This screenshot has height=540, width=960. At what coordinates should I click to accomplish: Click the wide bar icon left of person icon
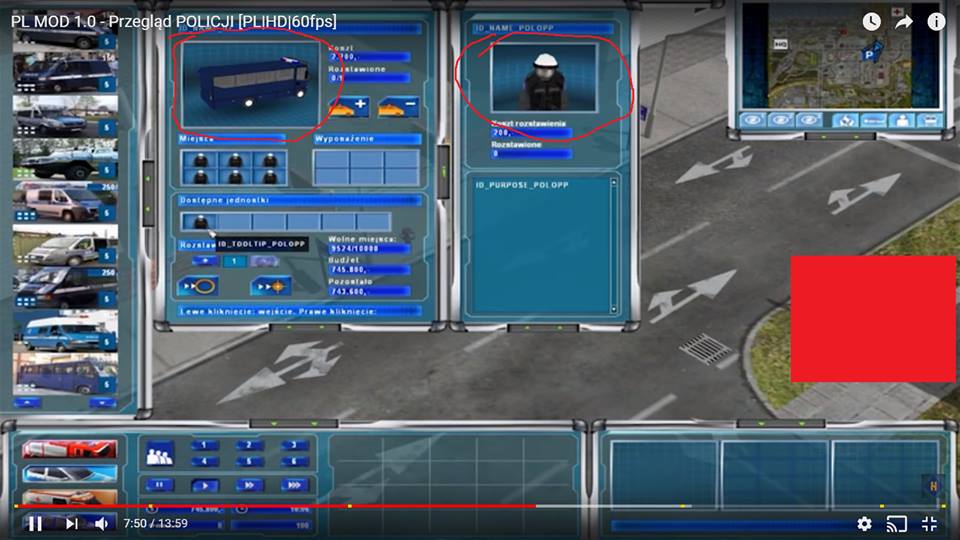click(x=873, y=121)
